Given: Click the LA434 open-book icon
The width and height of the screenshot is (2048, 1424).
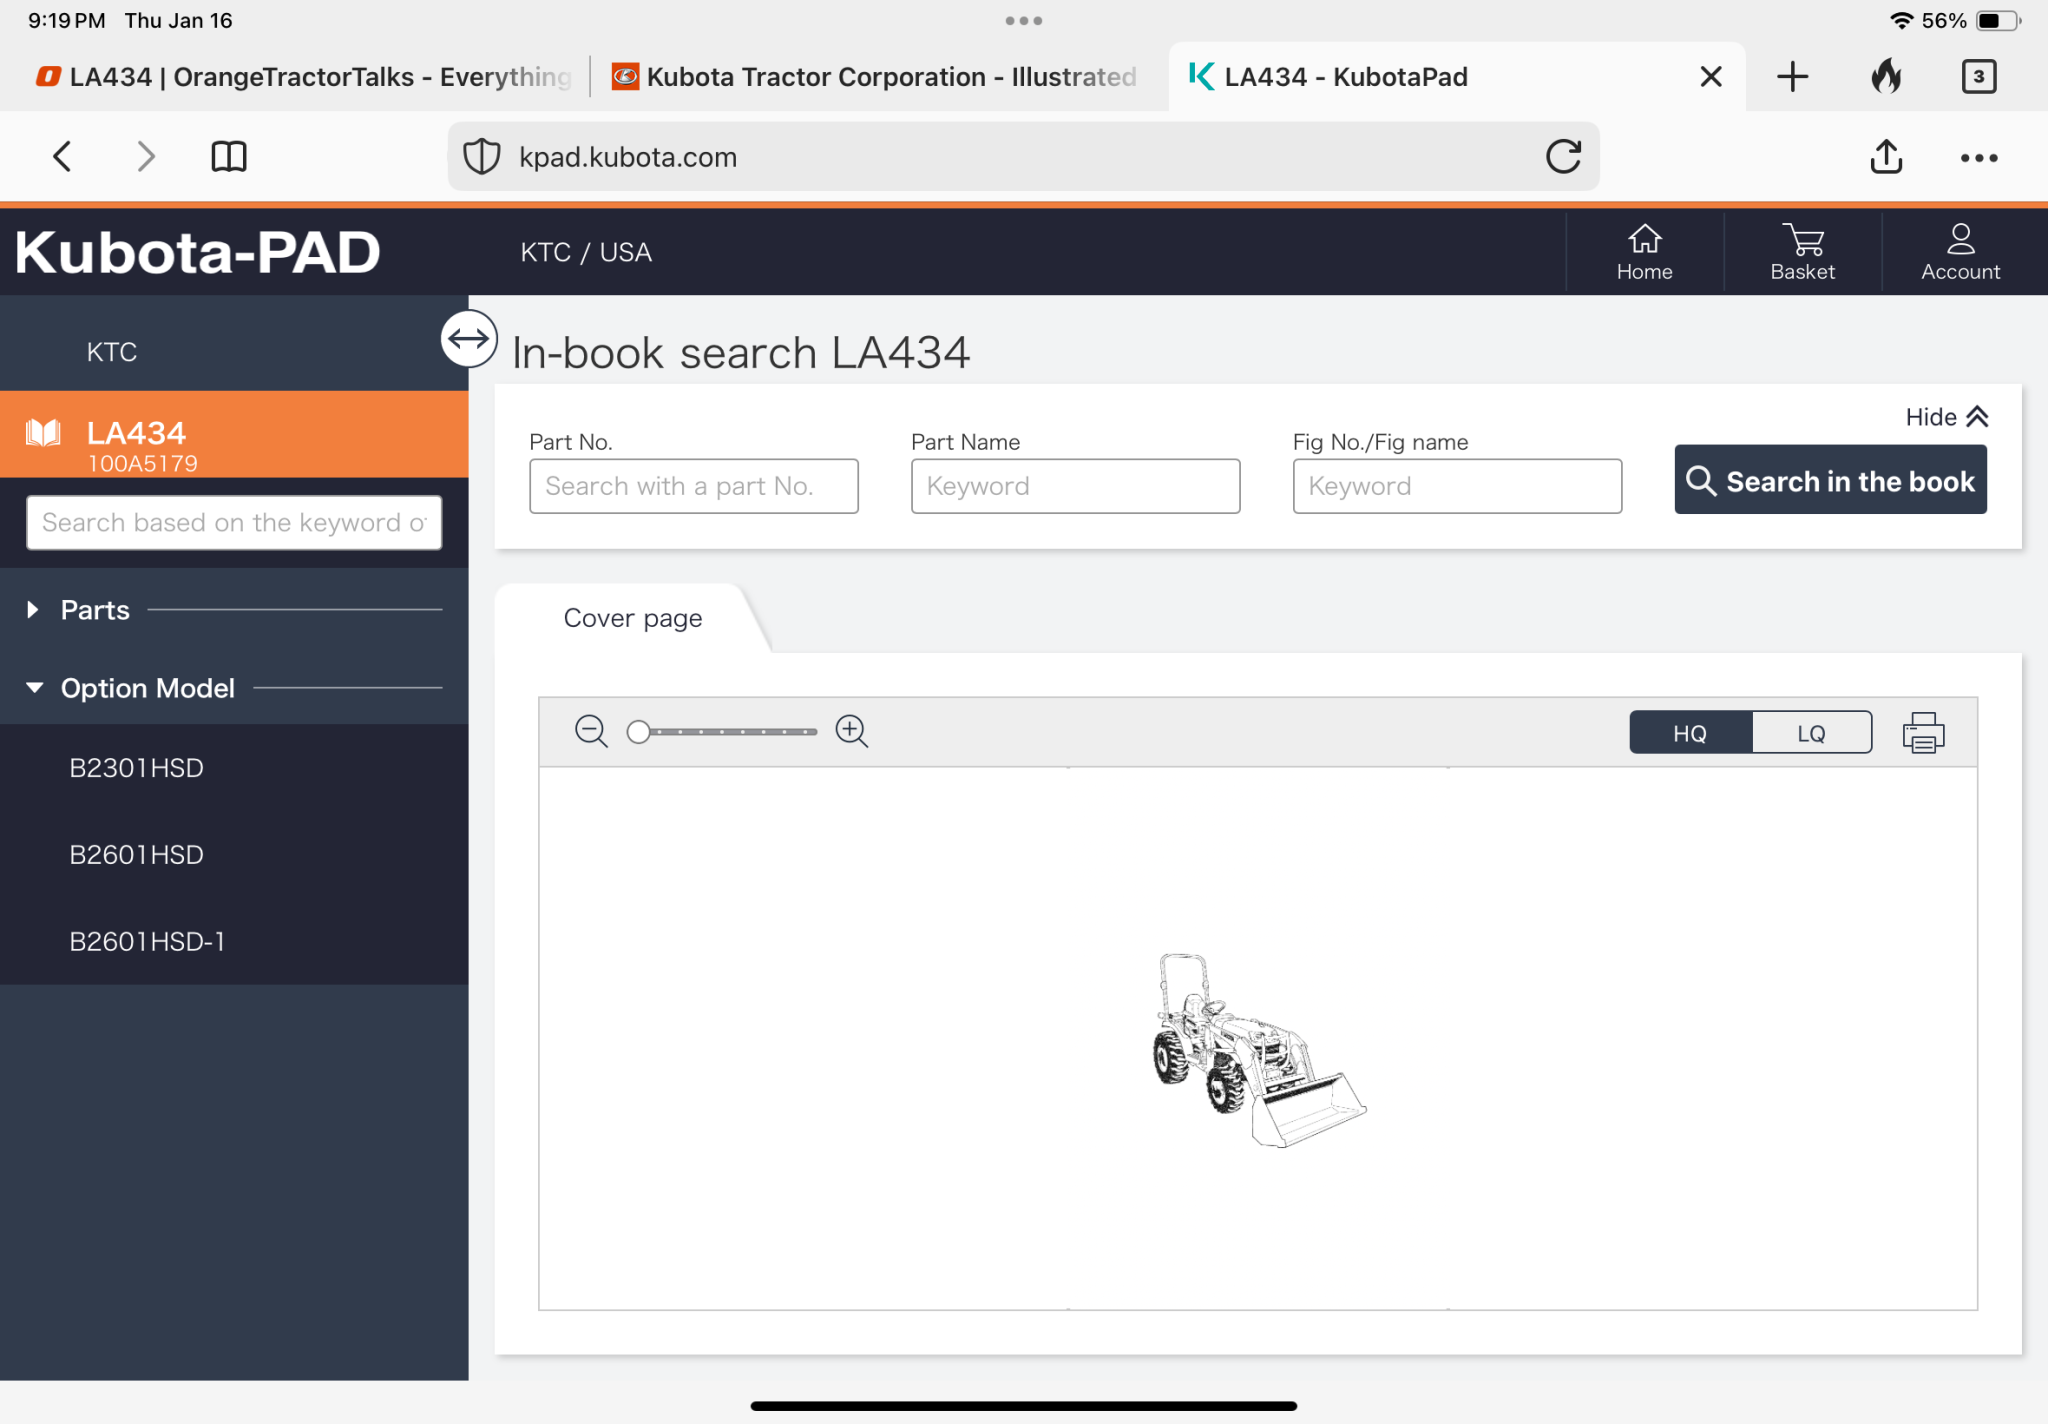Looking at the screenshot, I should click(43, 433).
